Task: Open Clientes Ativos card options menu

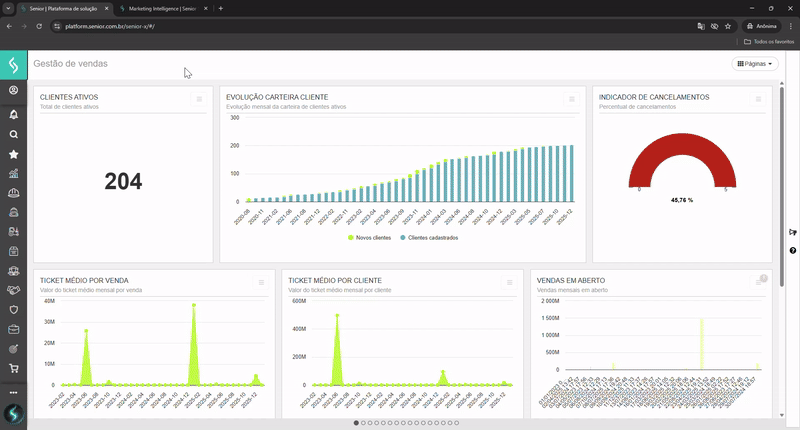Action: click(x=199, y=99)
